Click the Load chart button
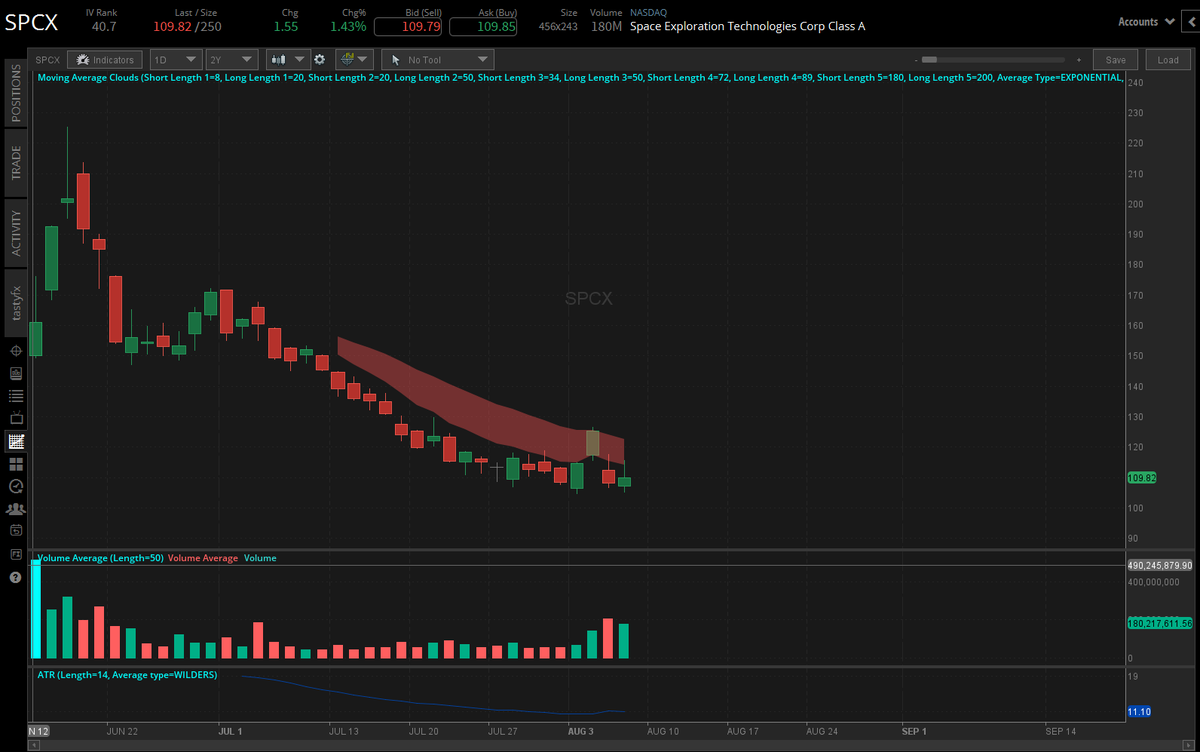The height and width of the screenshot is (752, 1200). pos(1168,60)
